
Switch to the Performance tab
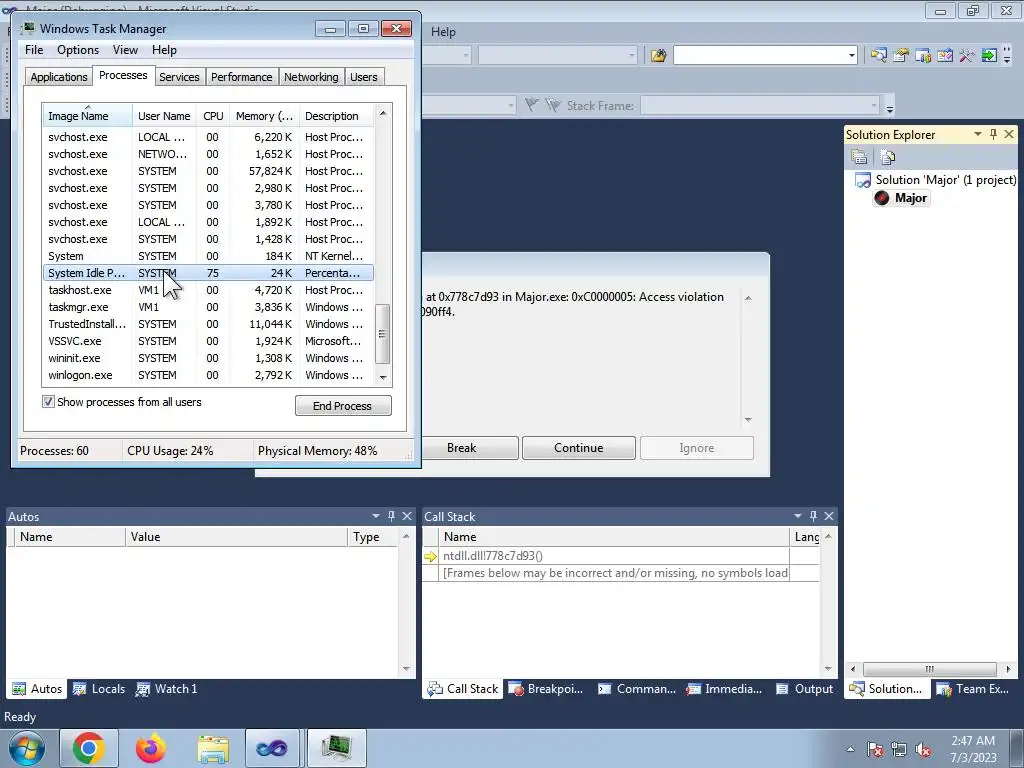pyautogui.click(x=242, y=77)
